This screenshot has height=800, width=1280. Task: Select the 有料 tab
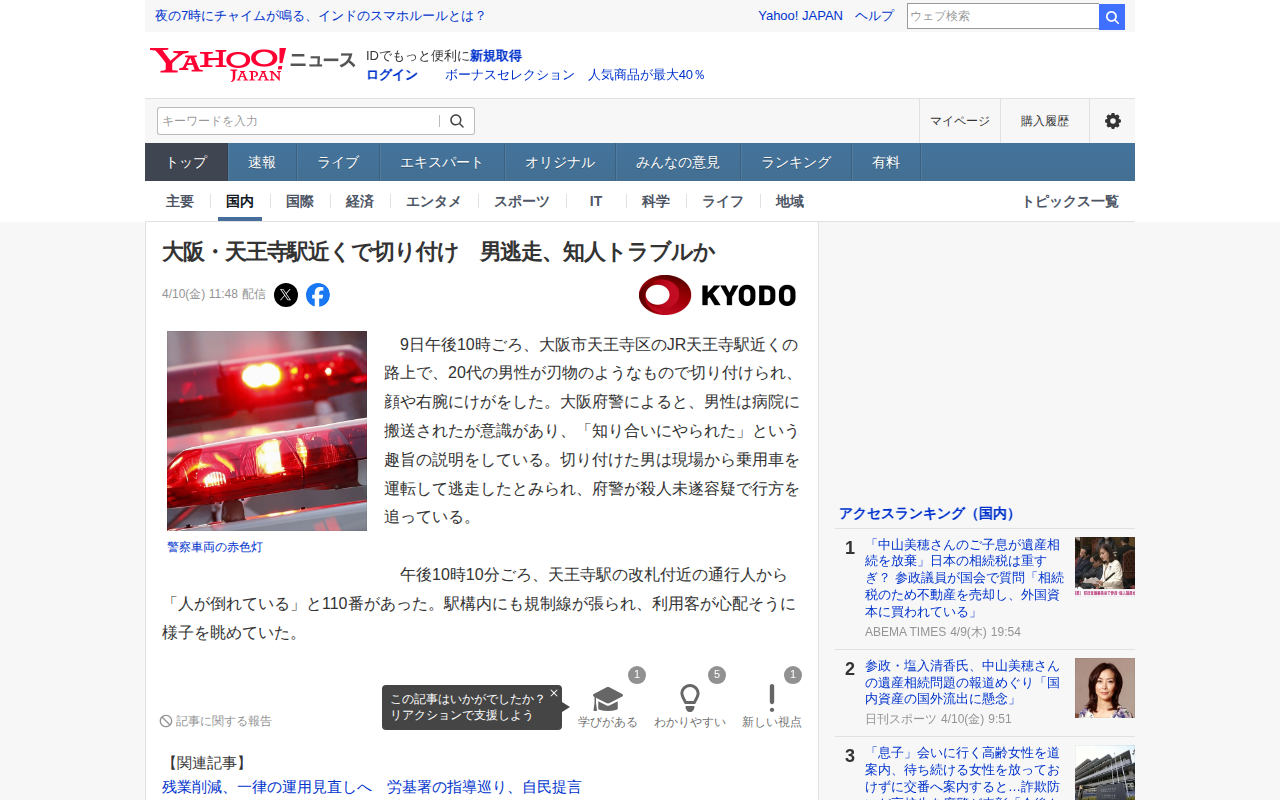tap(886, 162)
